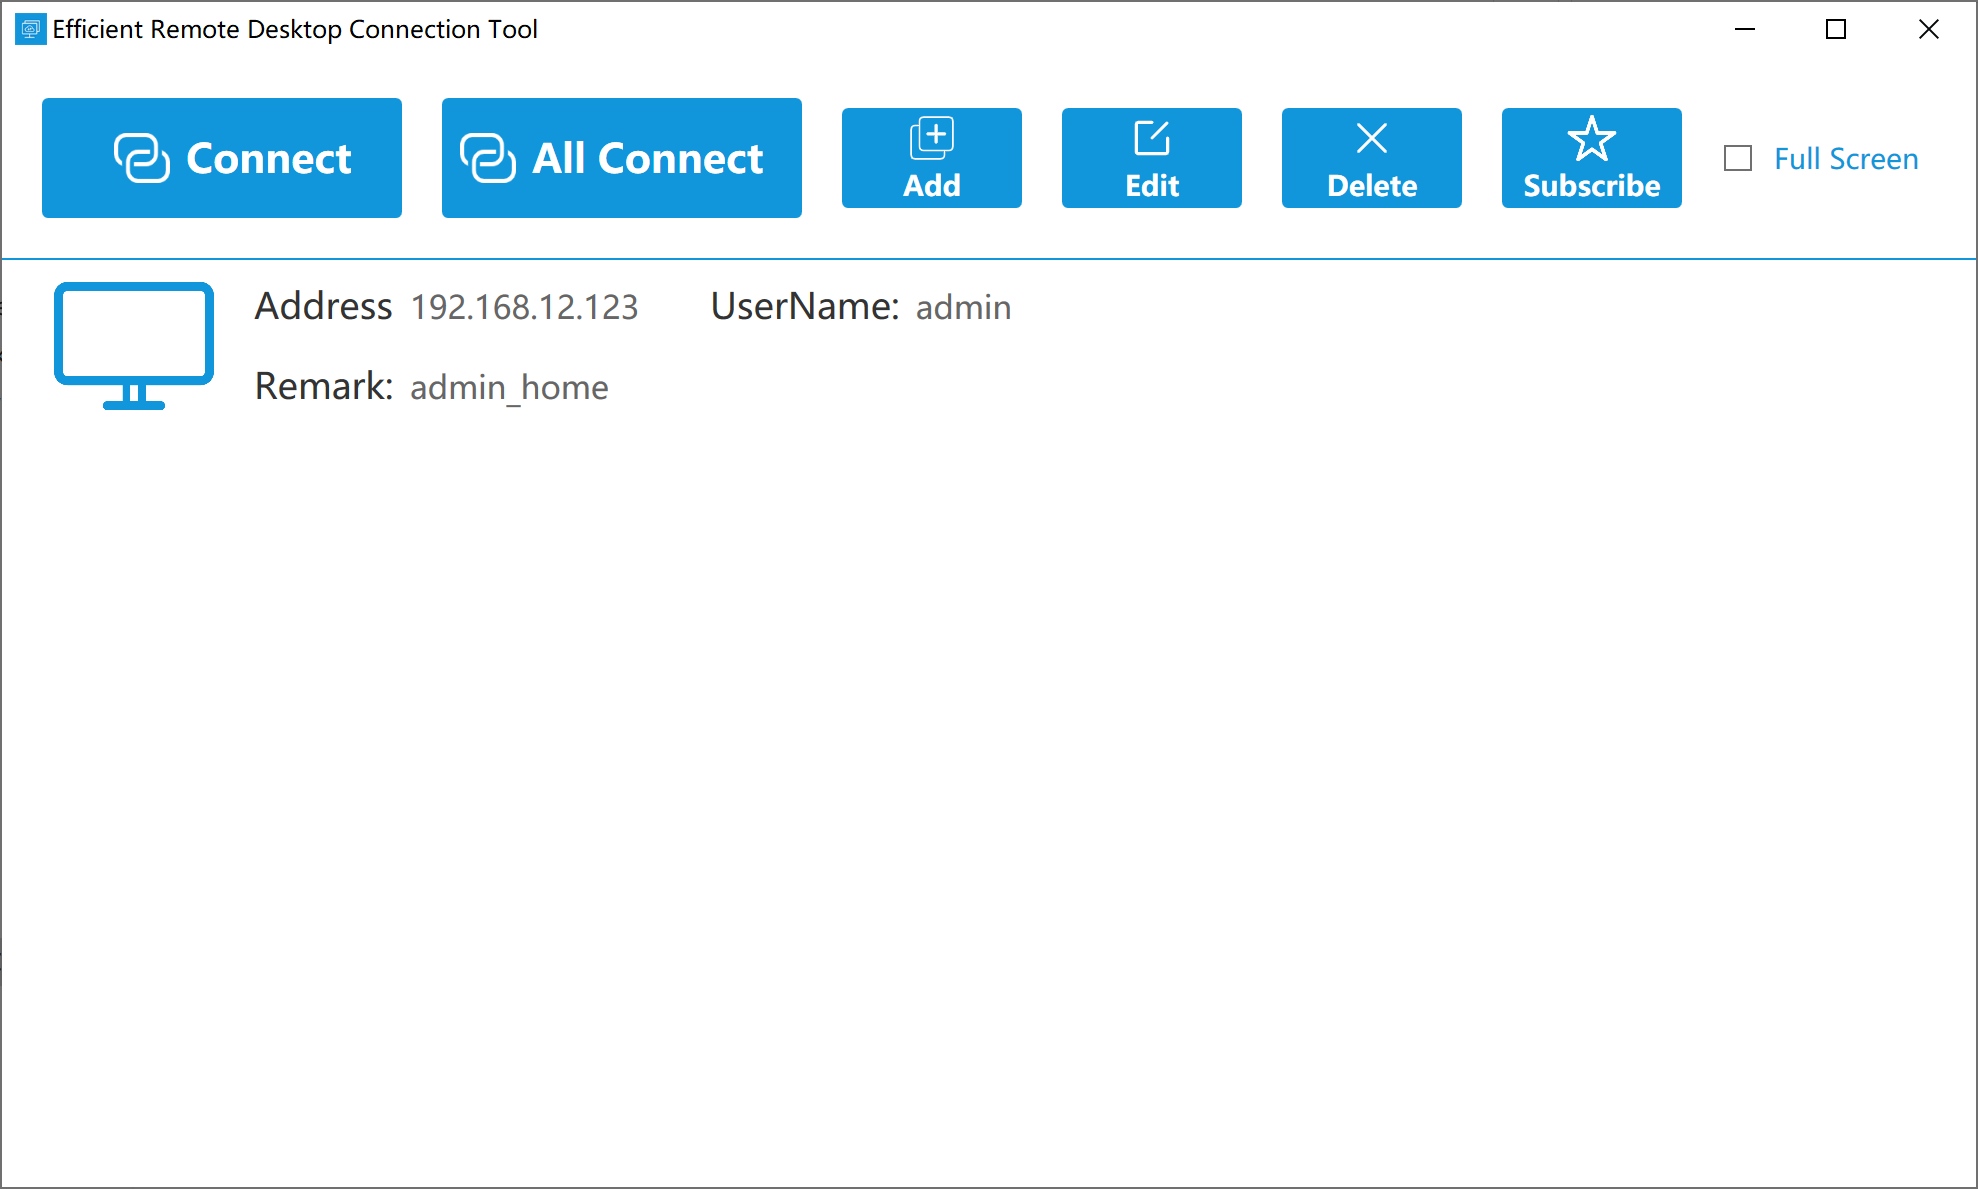
Task: Click the admin username value
Action: click(963, 307)
